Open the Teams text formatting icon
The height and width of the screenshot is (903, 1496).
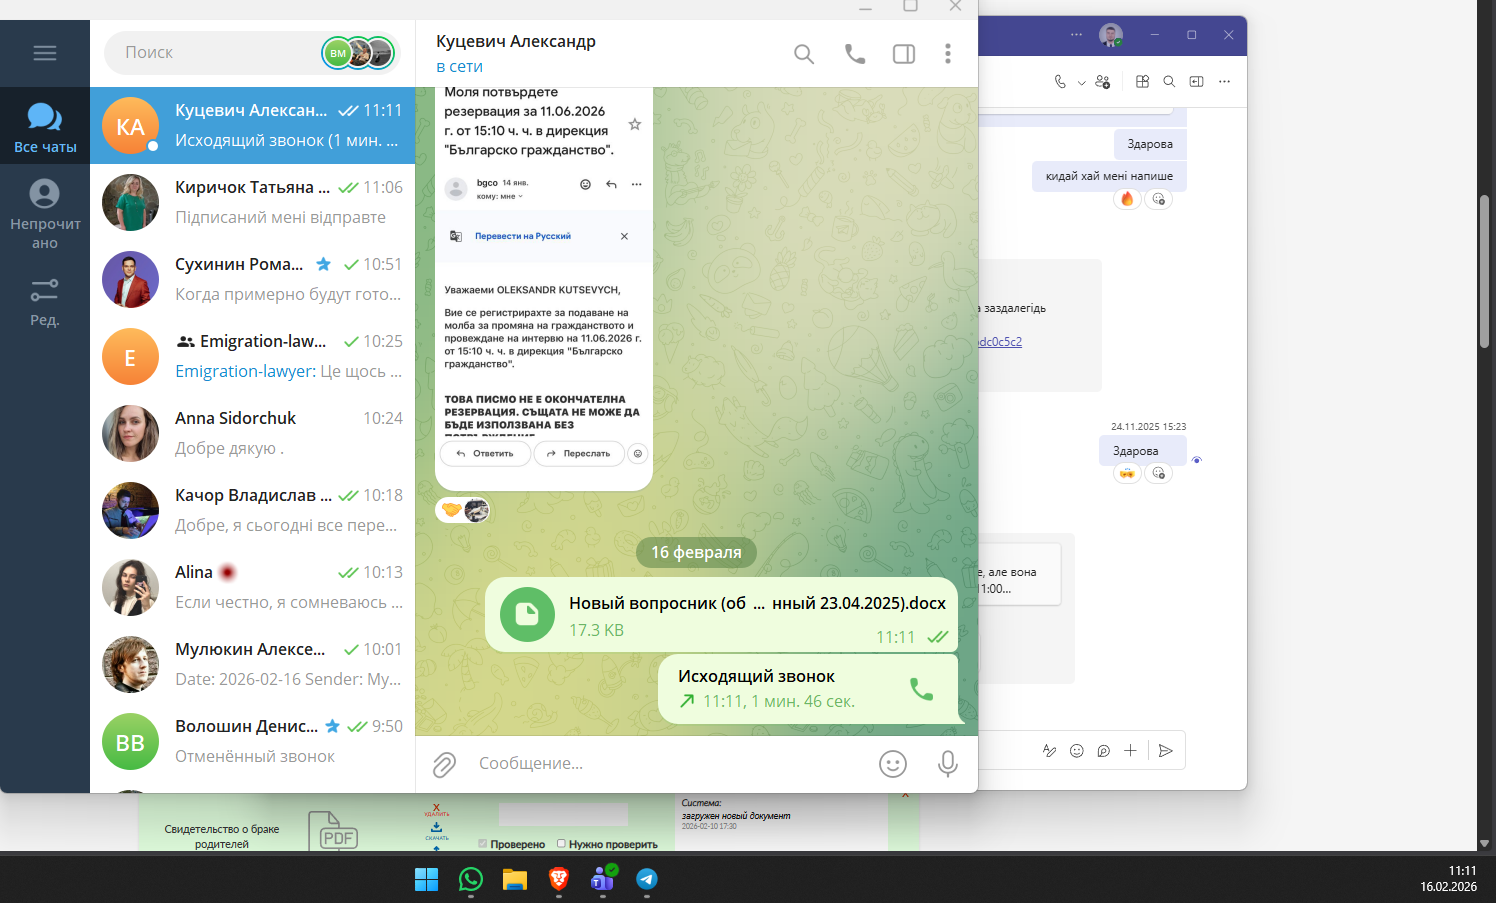coord(1049,751)
